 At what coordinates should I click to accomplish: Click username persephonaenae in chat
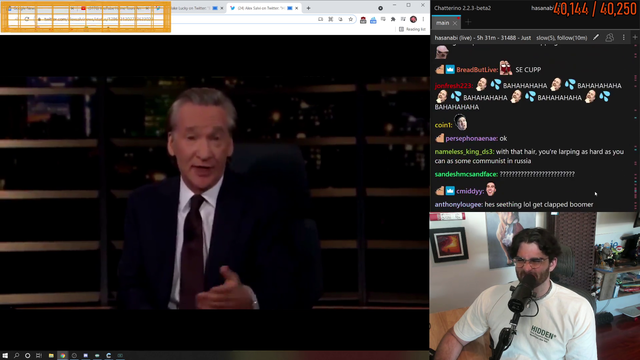pos(471,138)
